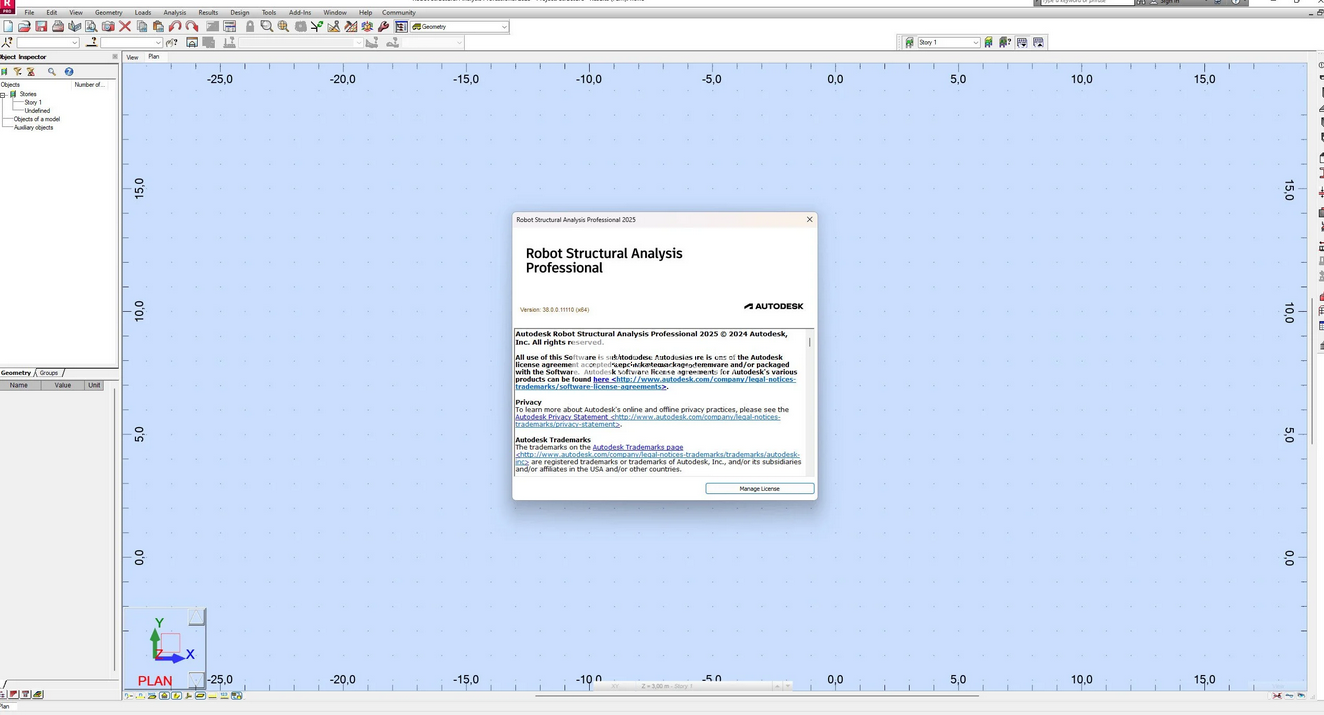Select Objects of a model tree item
Viewport: 1324px width, 715px height.
36,119
